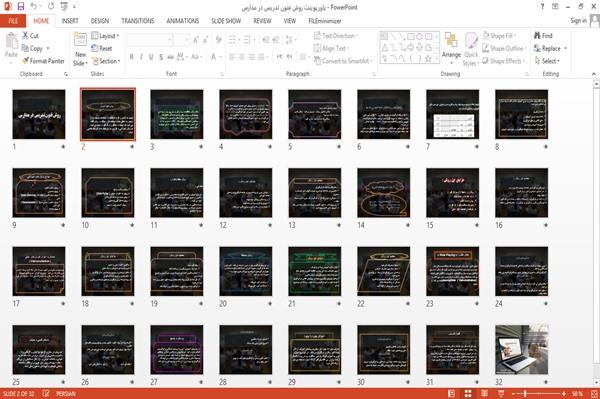Screen dimensions: 600x399
Task: Open the VIEW tab
Action: 290,21
